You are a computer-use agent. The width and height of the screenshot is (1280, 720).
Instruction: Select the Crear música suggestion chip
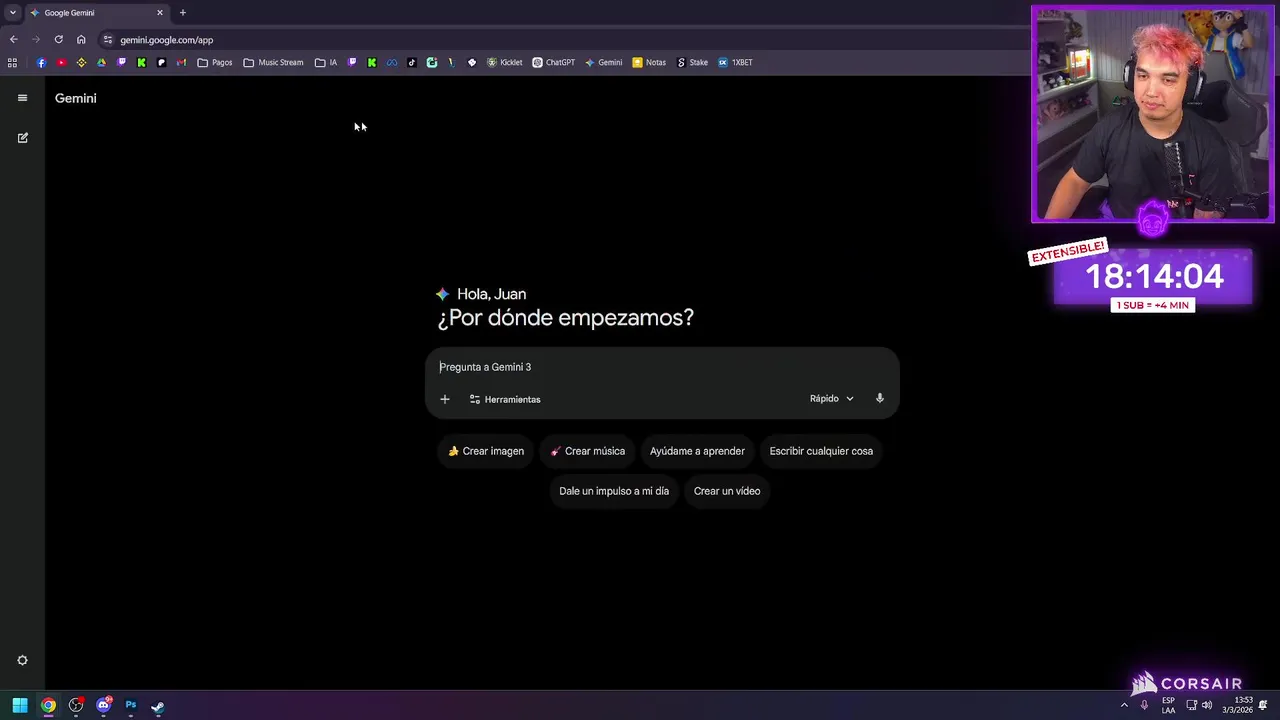click(588, 451)
